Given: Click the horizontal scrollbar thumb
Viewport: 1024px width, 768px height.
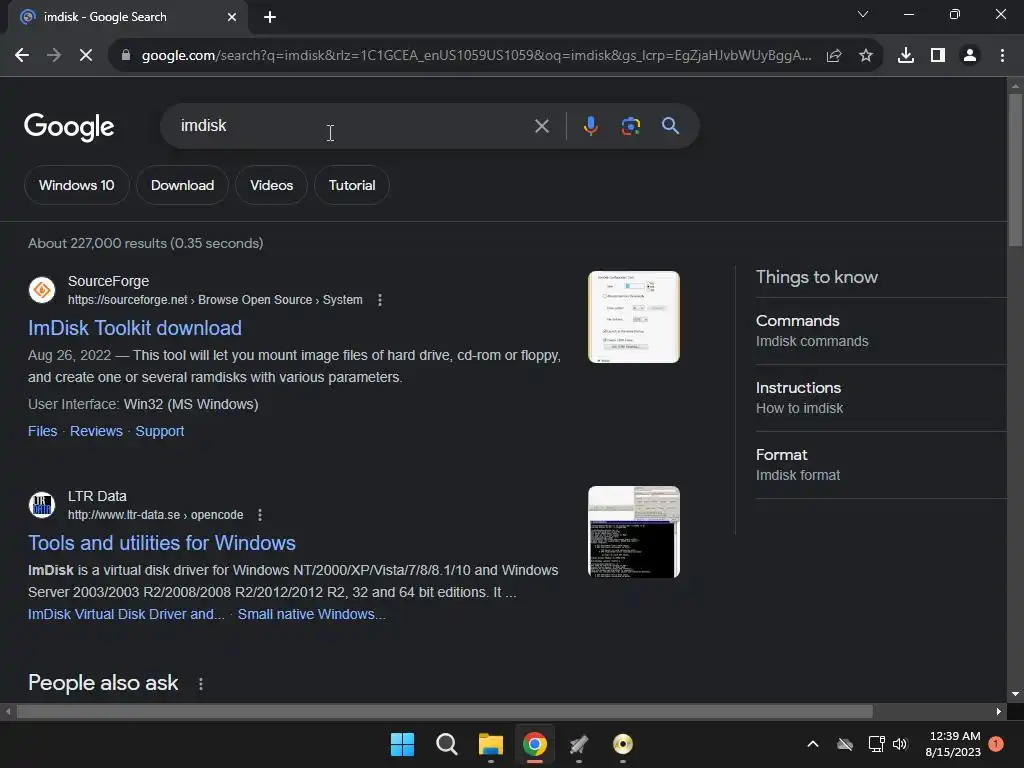Looking at the screenshot, I should (x=444, y=711).
